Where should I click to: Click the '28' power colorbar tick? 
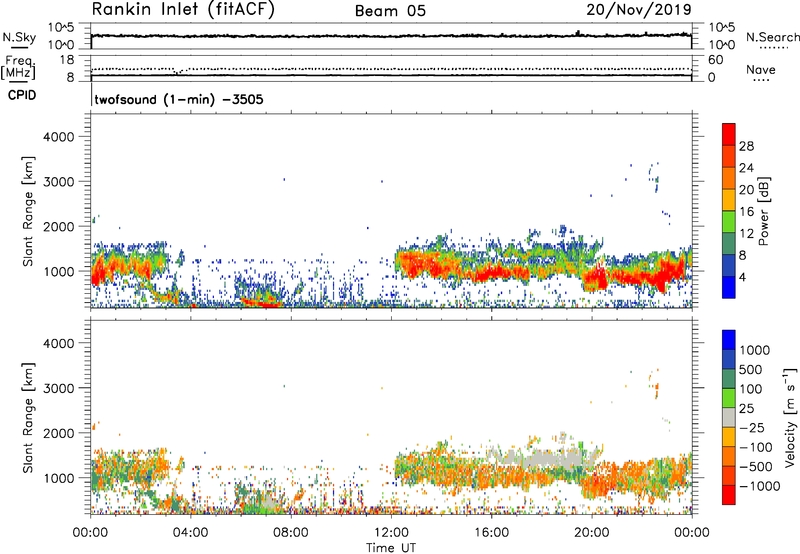pyautogui.click(x=746, y=146)
